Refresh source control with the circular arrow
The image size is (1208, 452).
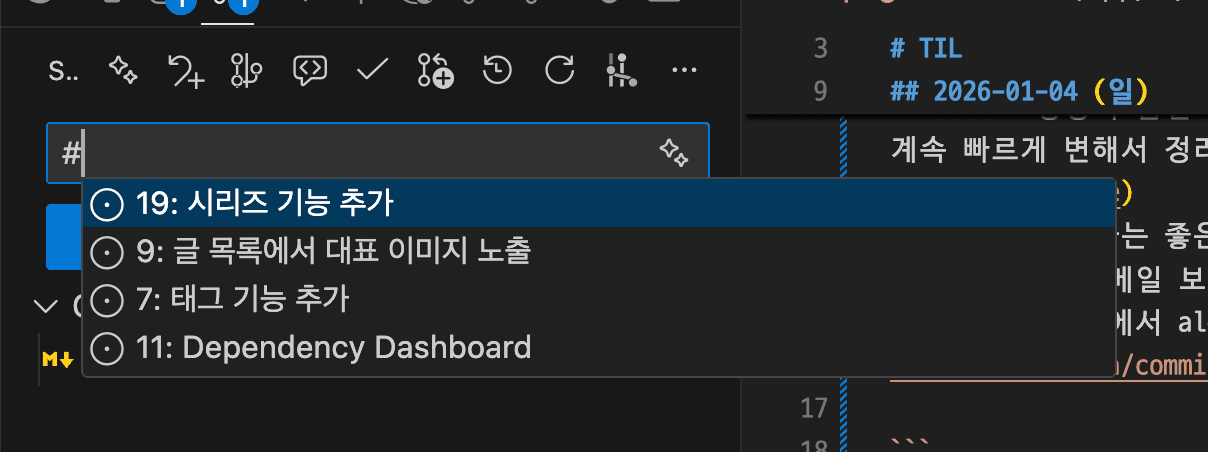560,70
